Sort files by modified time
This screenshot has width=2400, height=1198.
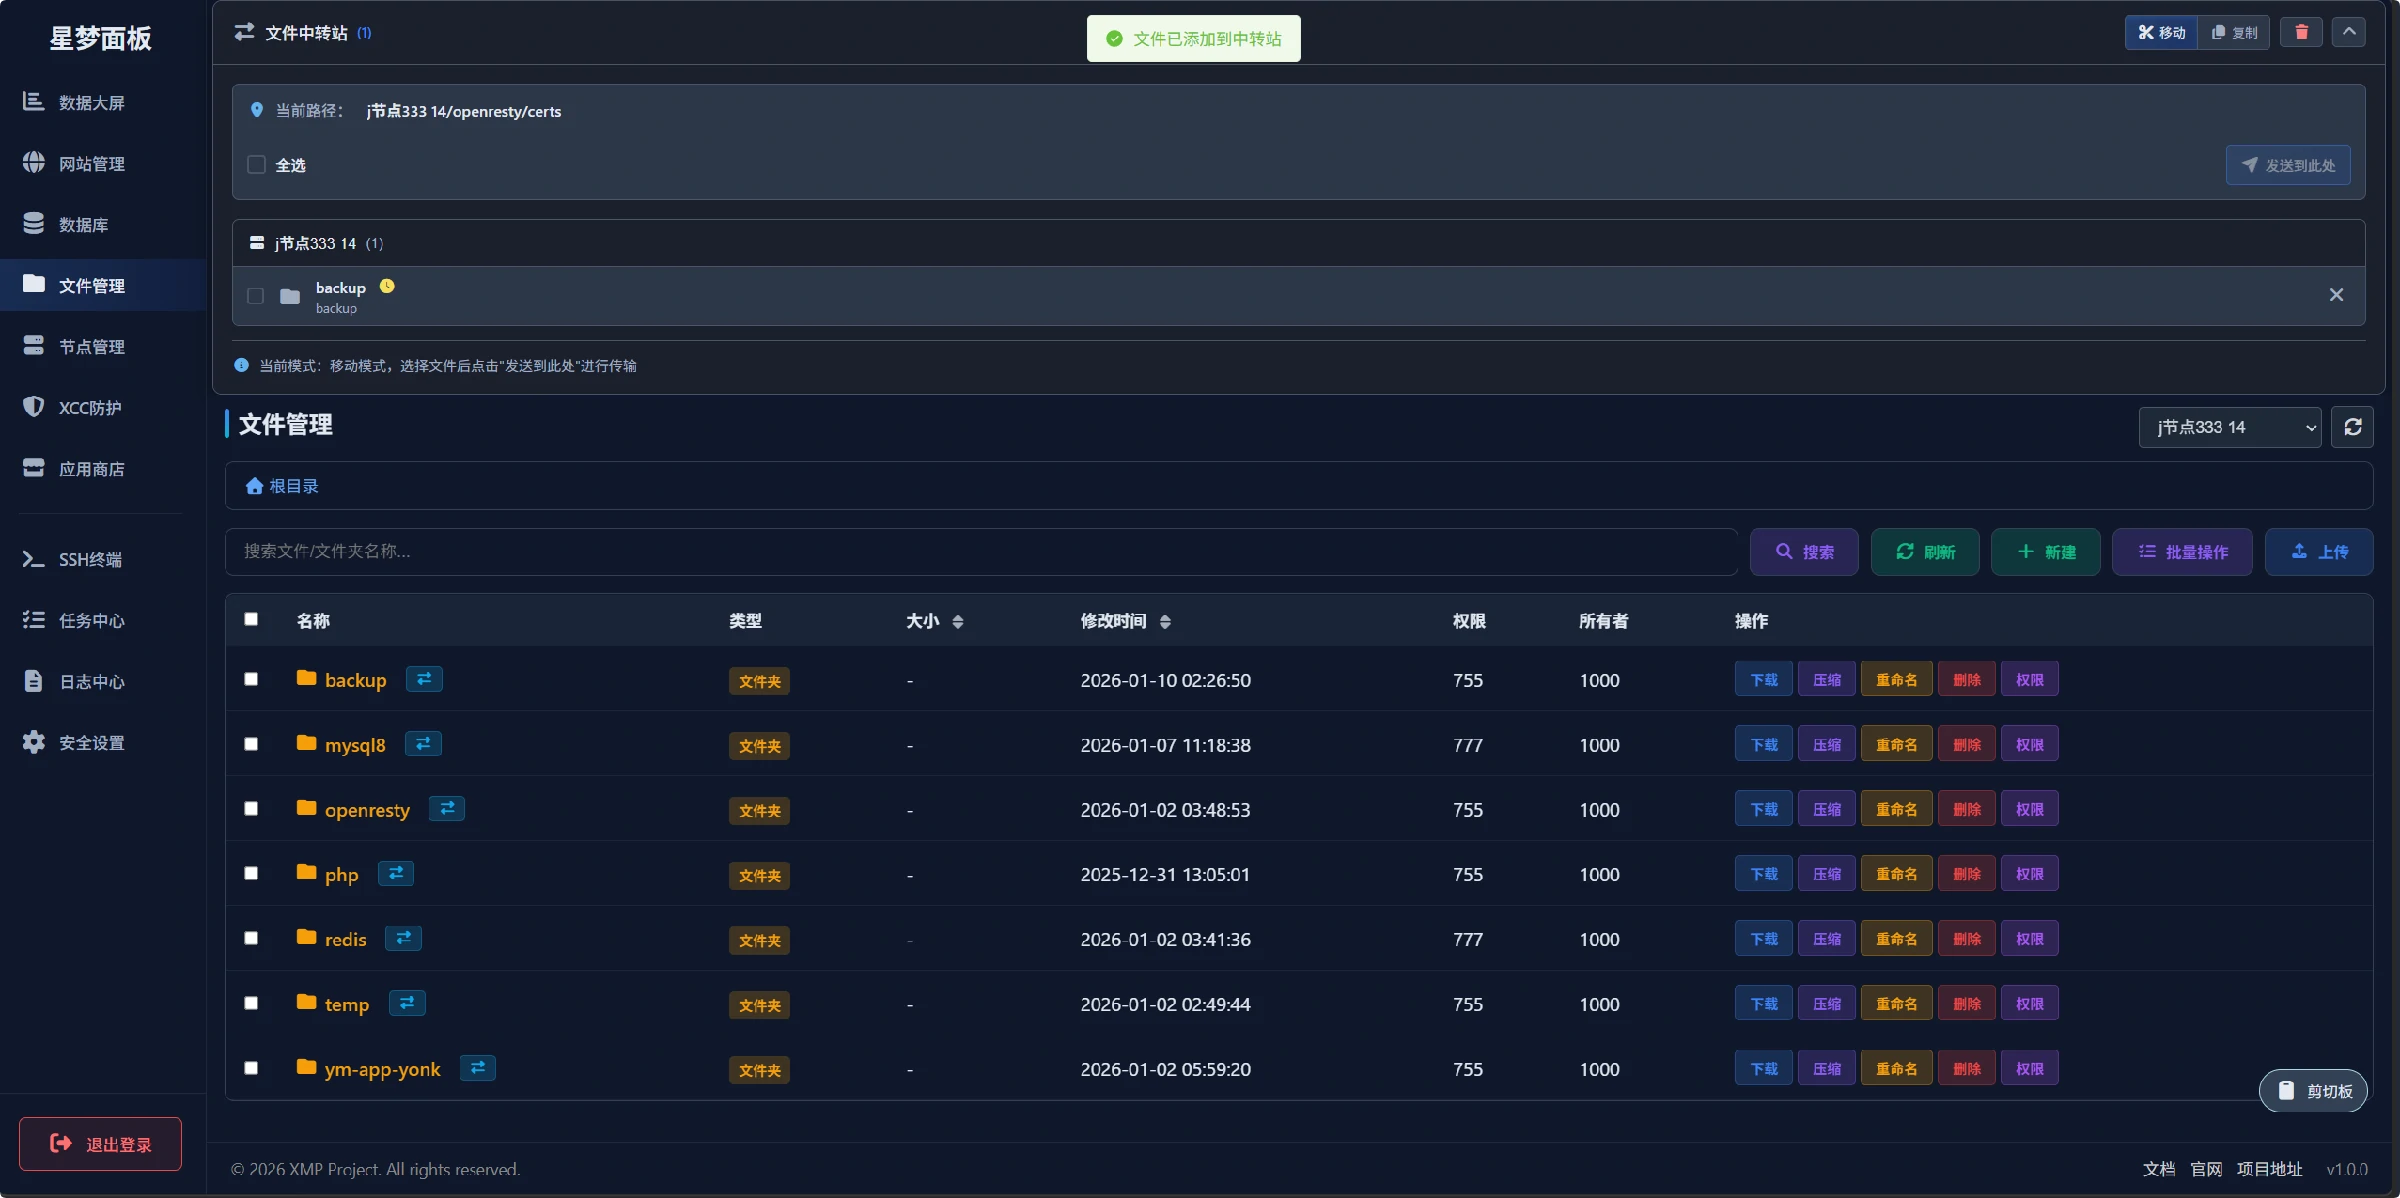coord(1165,622)
